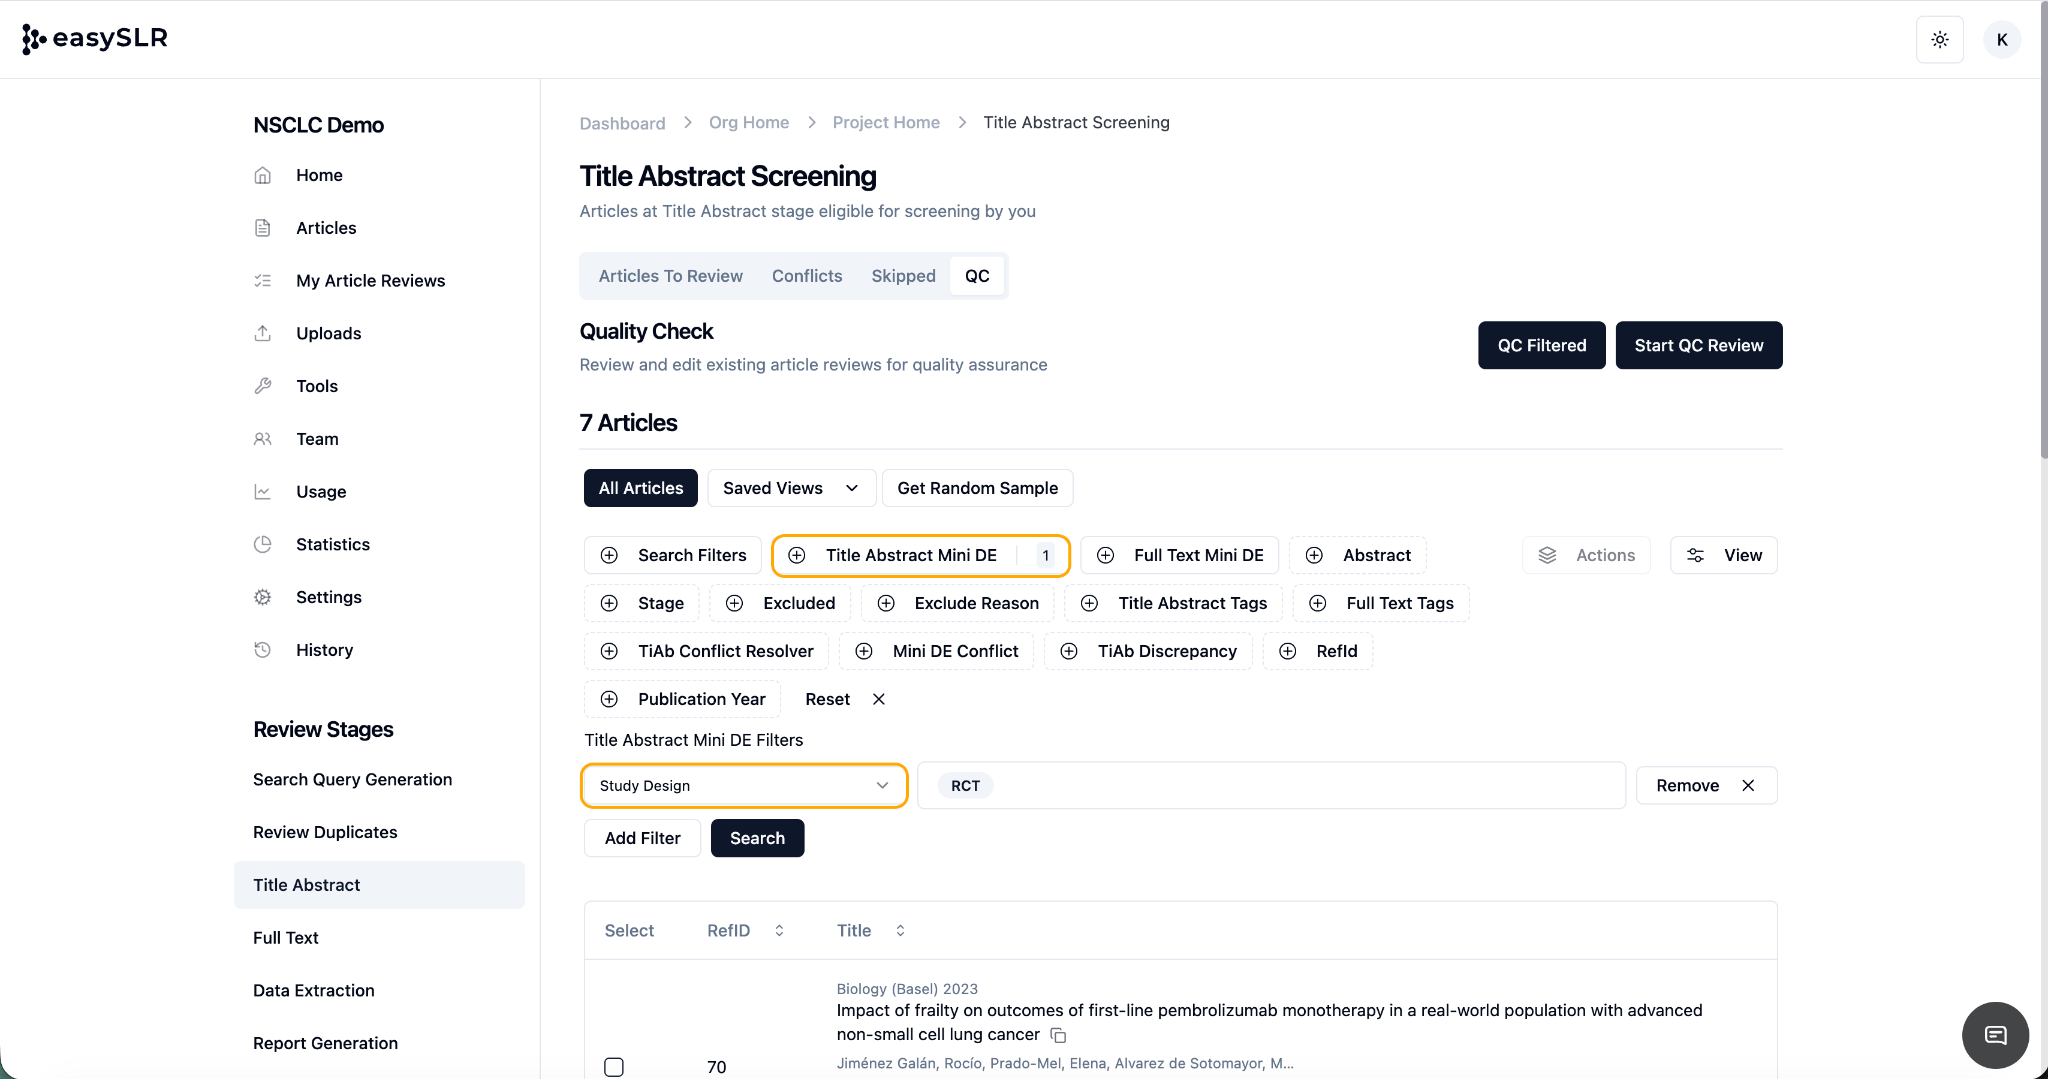Open the Saved Views dropdown
This screenshot has height=1079, width=2048.
pos(791,488)
